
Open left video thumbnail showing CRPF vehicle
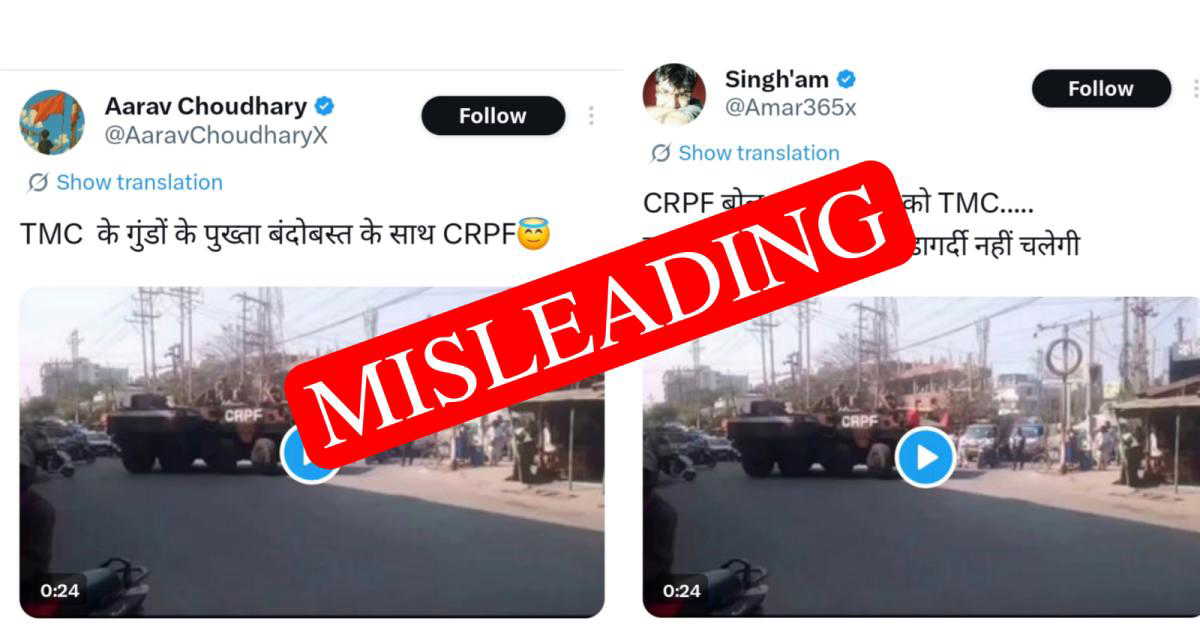pyautogui.click(x=312, y=452)
